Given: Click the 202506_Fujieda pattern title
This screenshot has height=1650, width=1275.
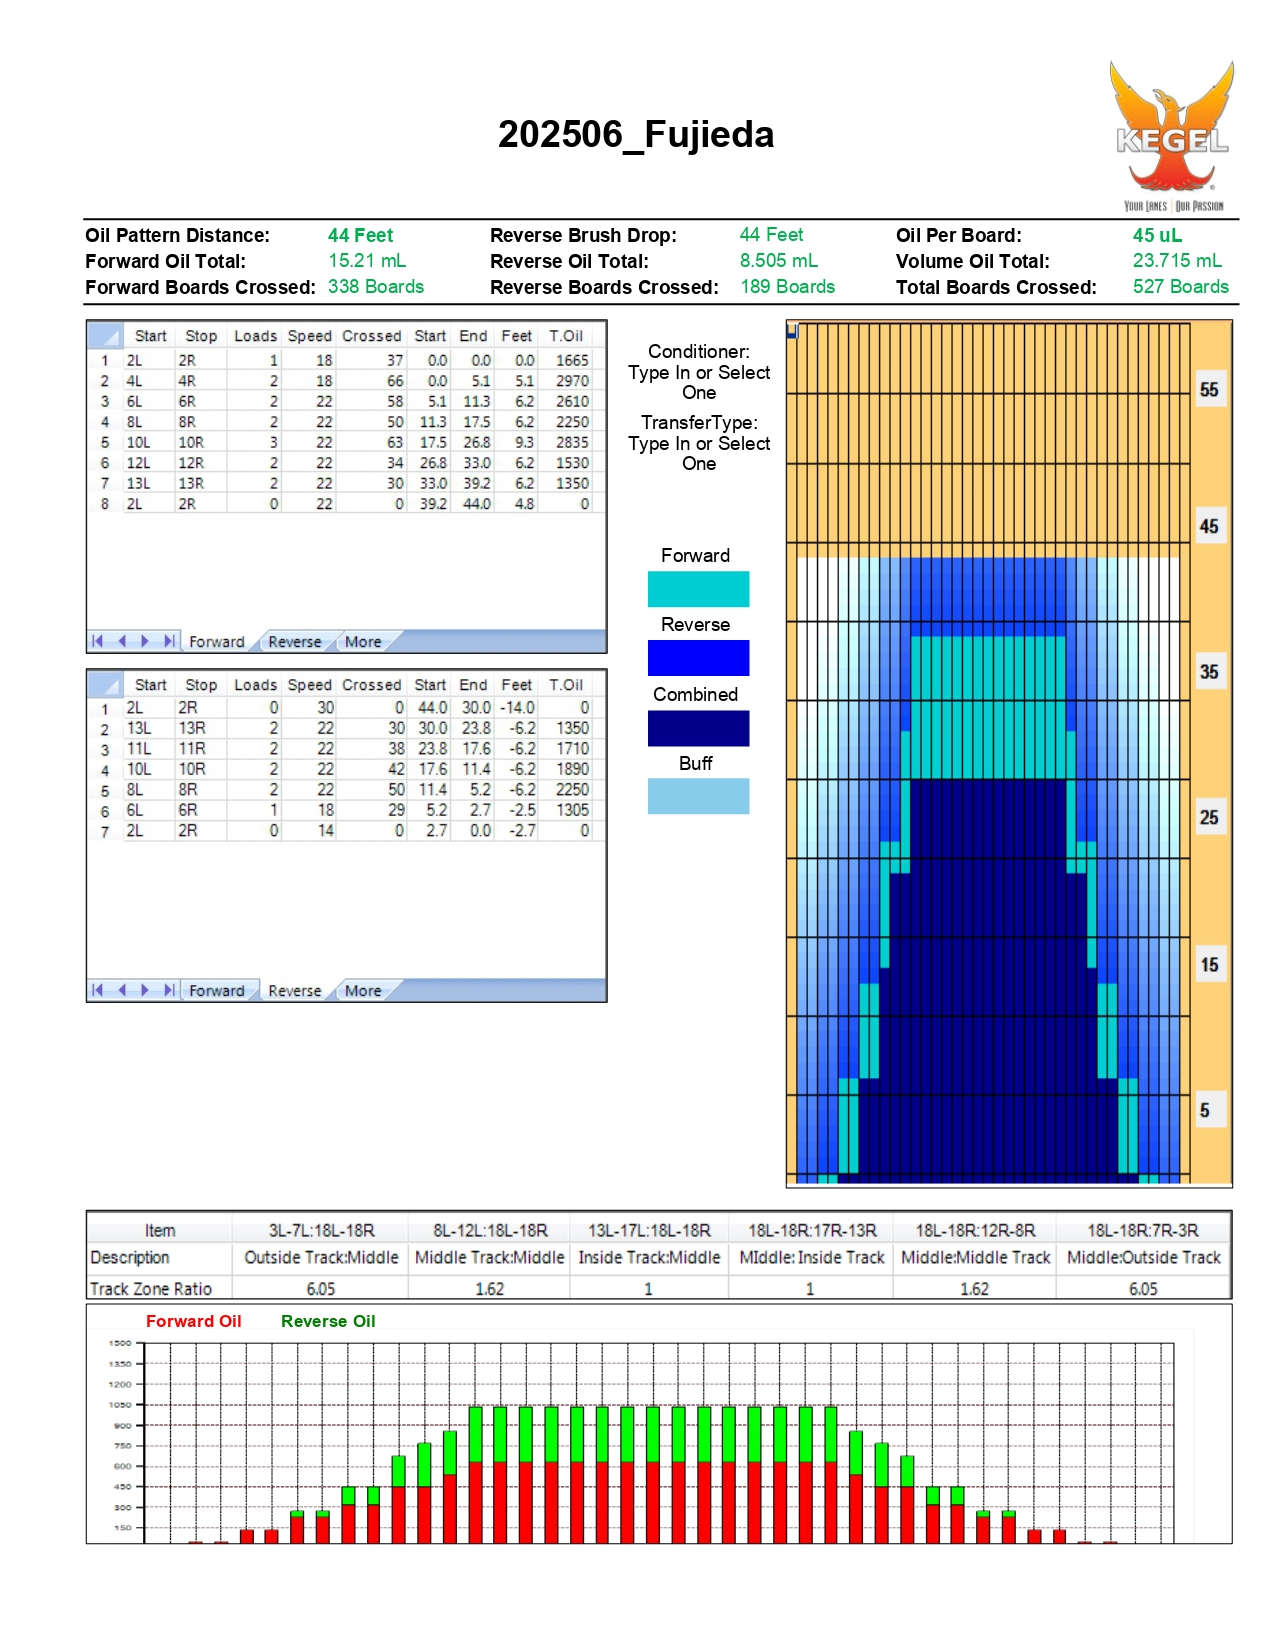Looking at the screenshot, I should click(636, 134).
